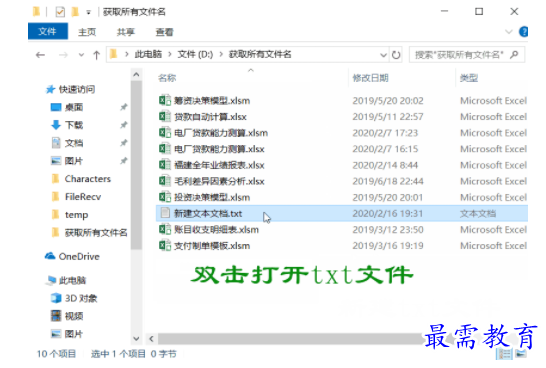The height and width of the screenshot is (368, 546).
Task: Sort by the 名称 column header
Action: pyautogui.click(x=167, y=78)
